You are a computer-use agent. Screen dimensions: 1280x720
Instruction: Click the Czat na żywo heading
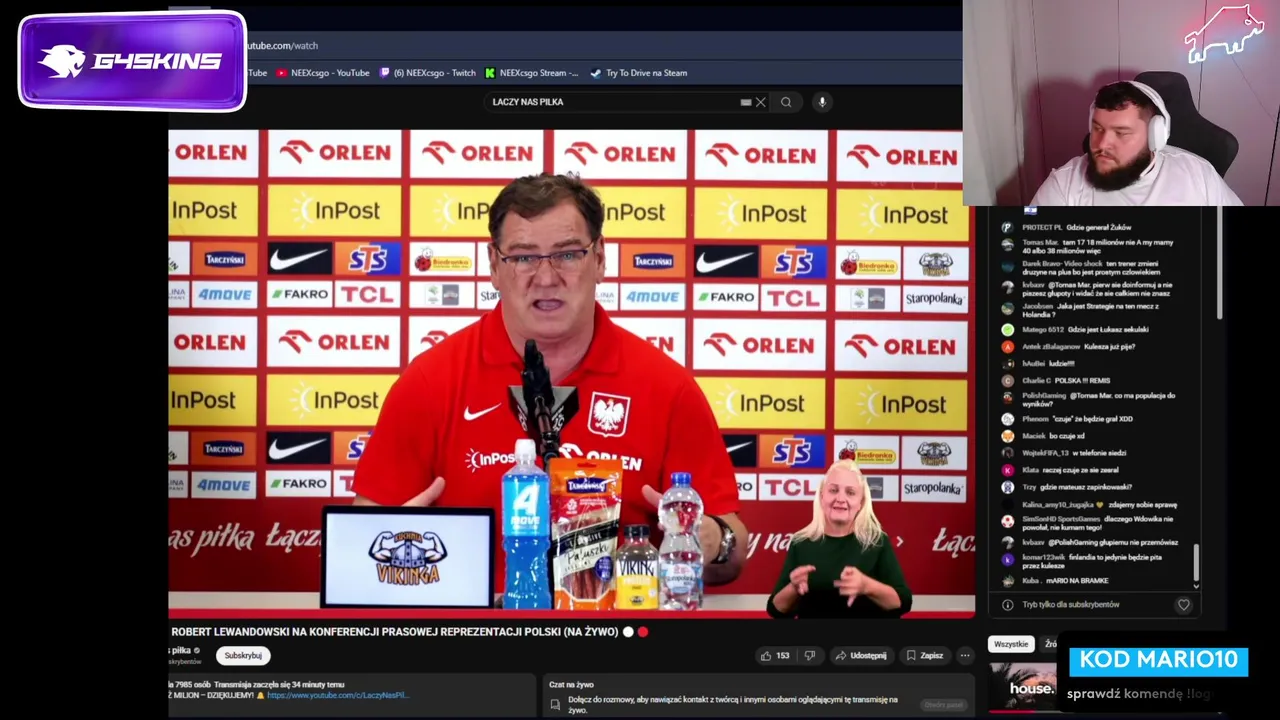point(571,685)
